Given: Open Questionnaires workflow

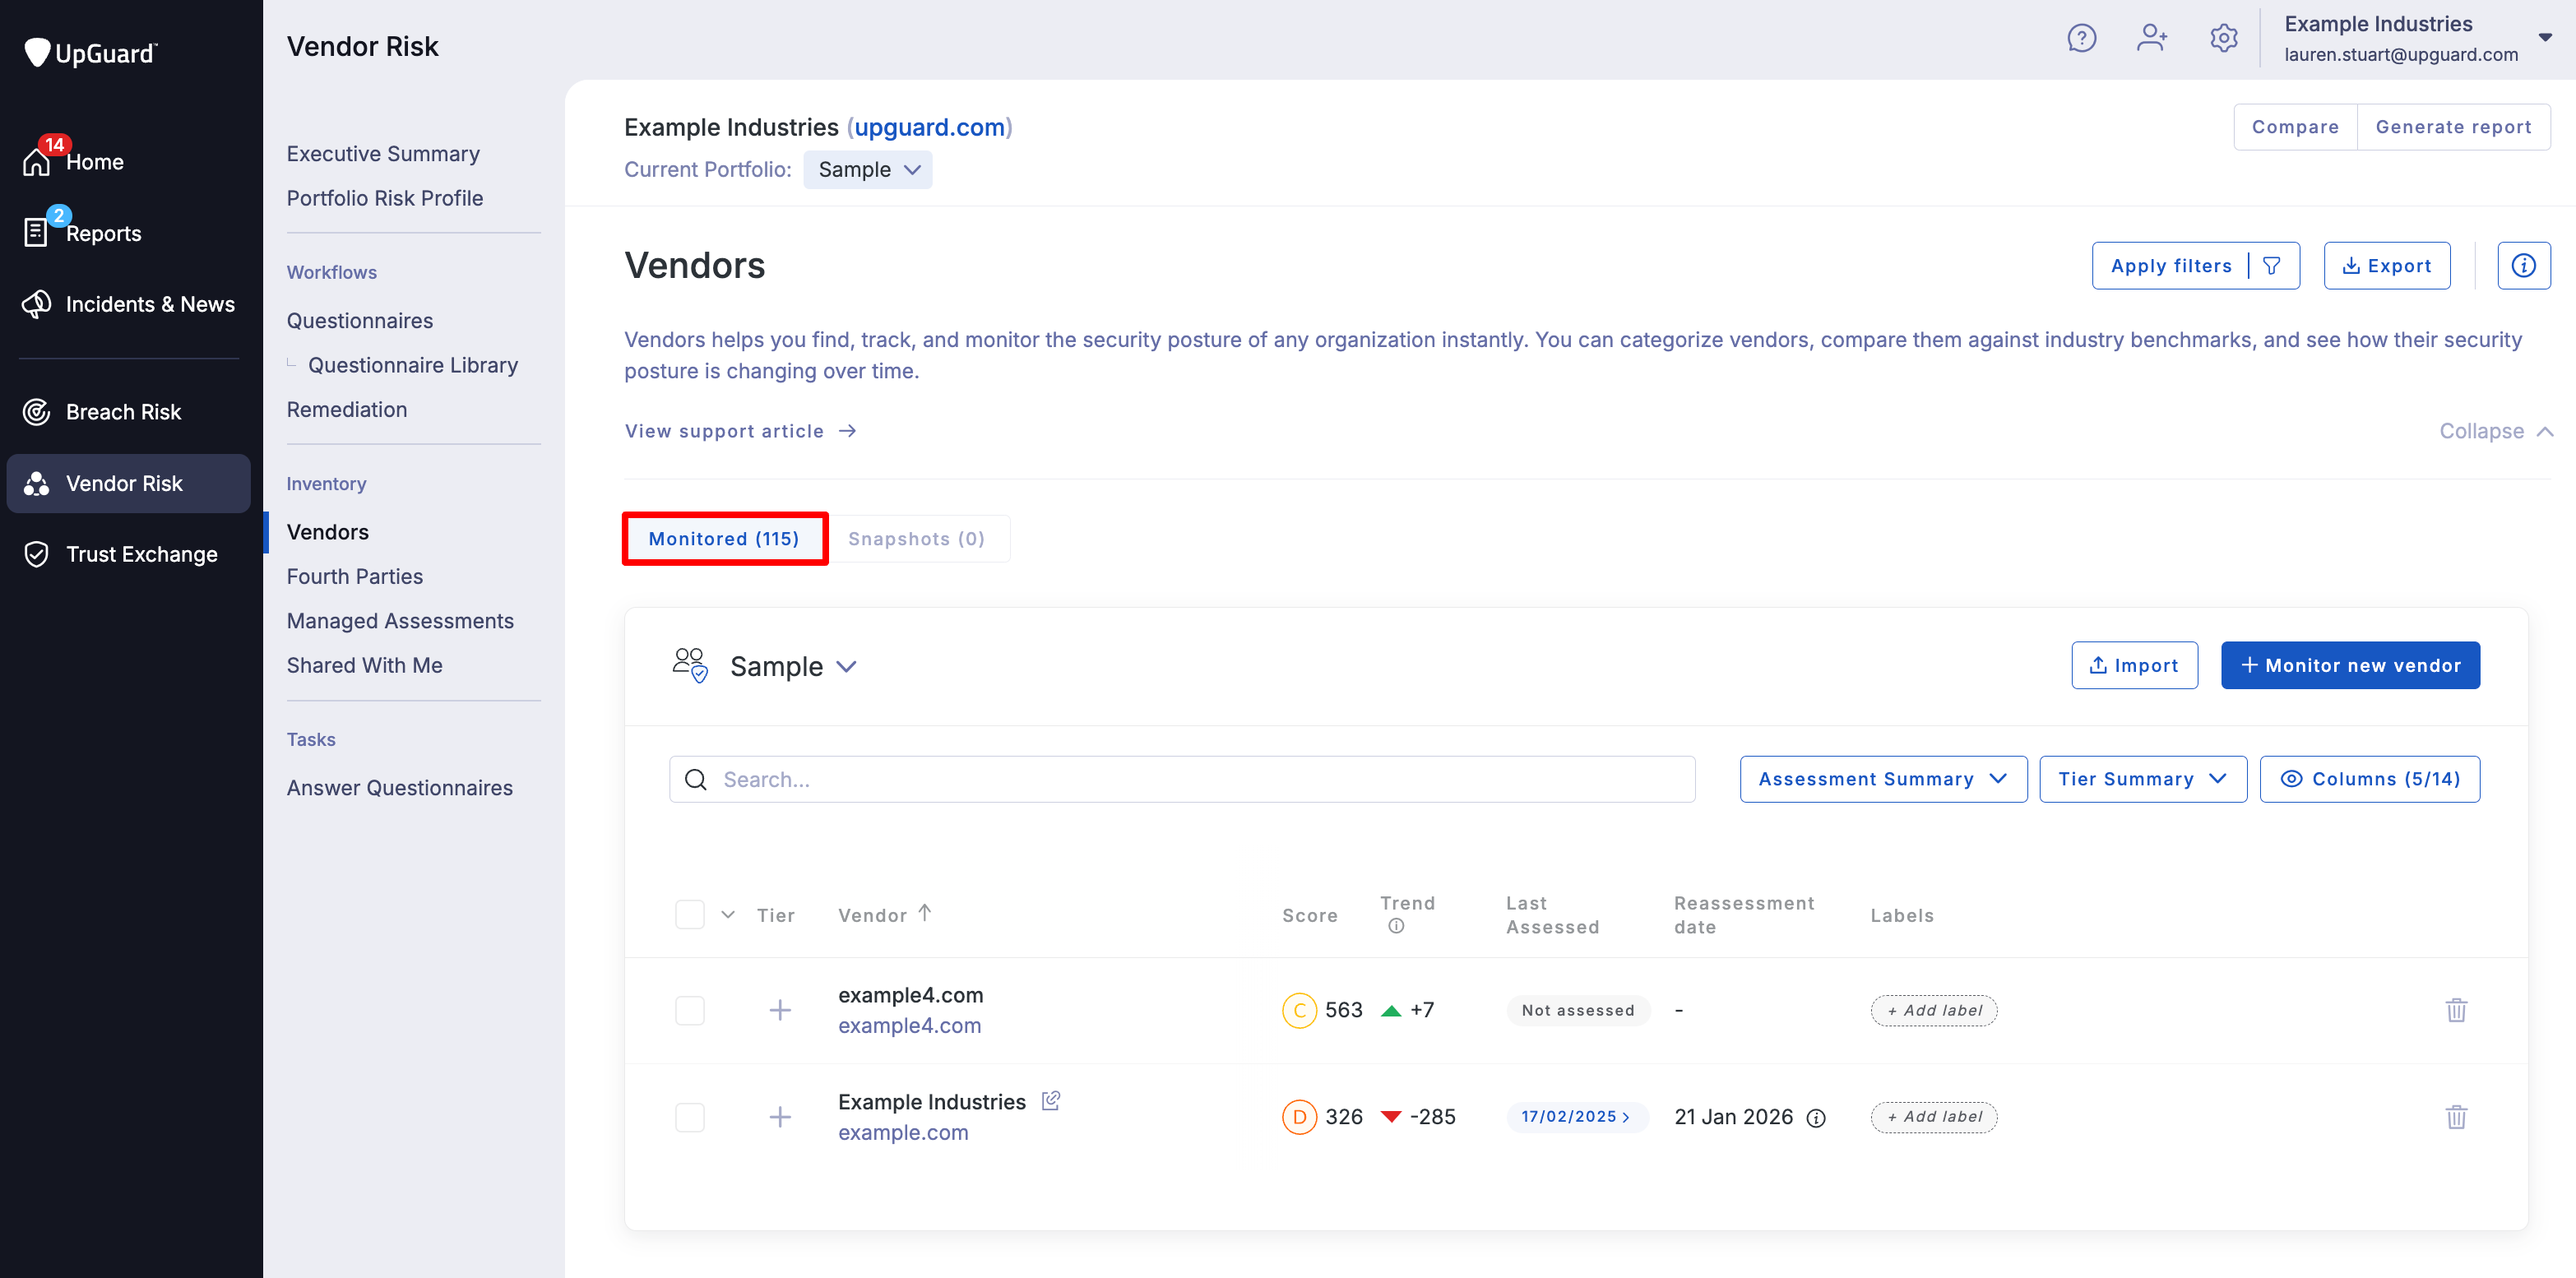Looking at the screenshot, I should click(360, 321).
